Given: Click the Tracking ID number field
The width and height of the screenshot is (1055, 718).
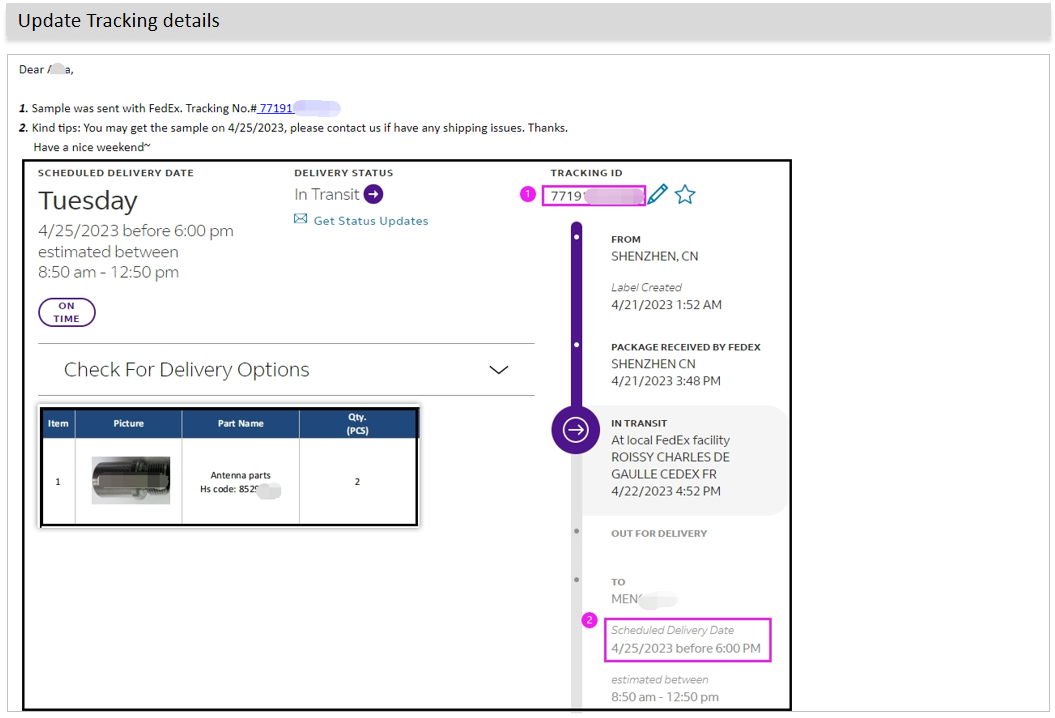Looking at the screenshot, I should [x=594, y=196].
